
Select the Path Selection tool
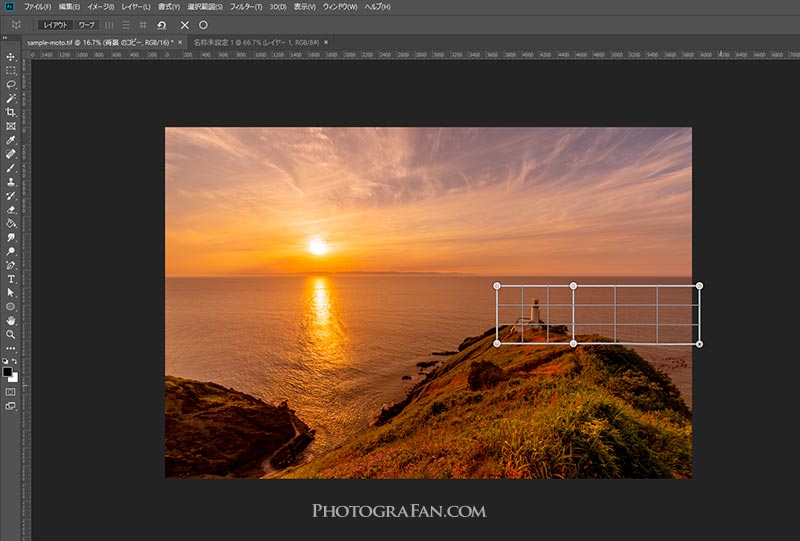(x=10, y=292)
